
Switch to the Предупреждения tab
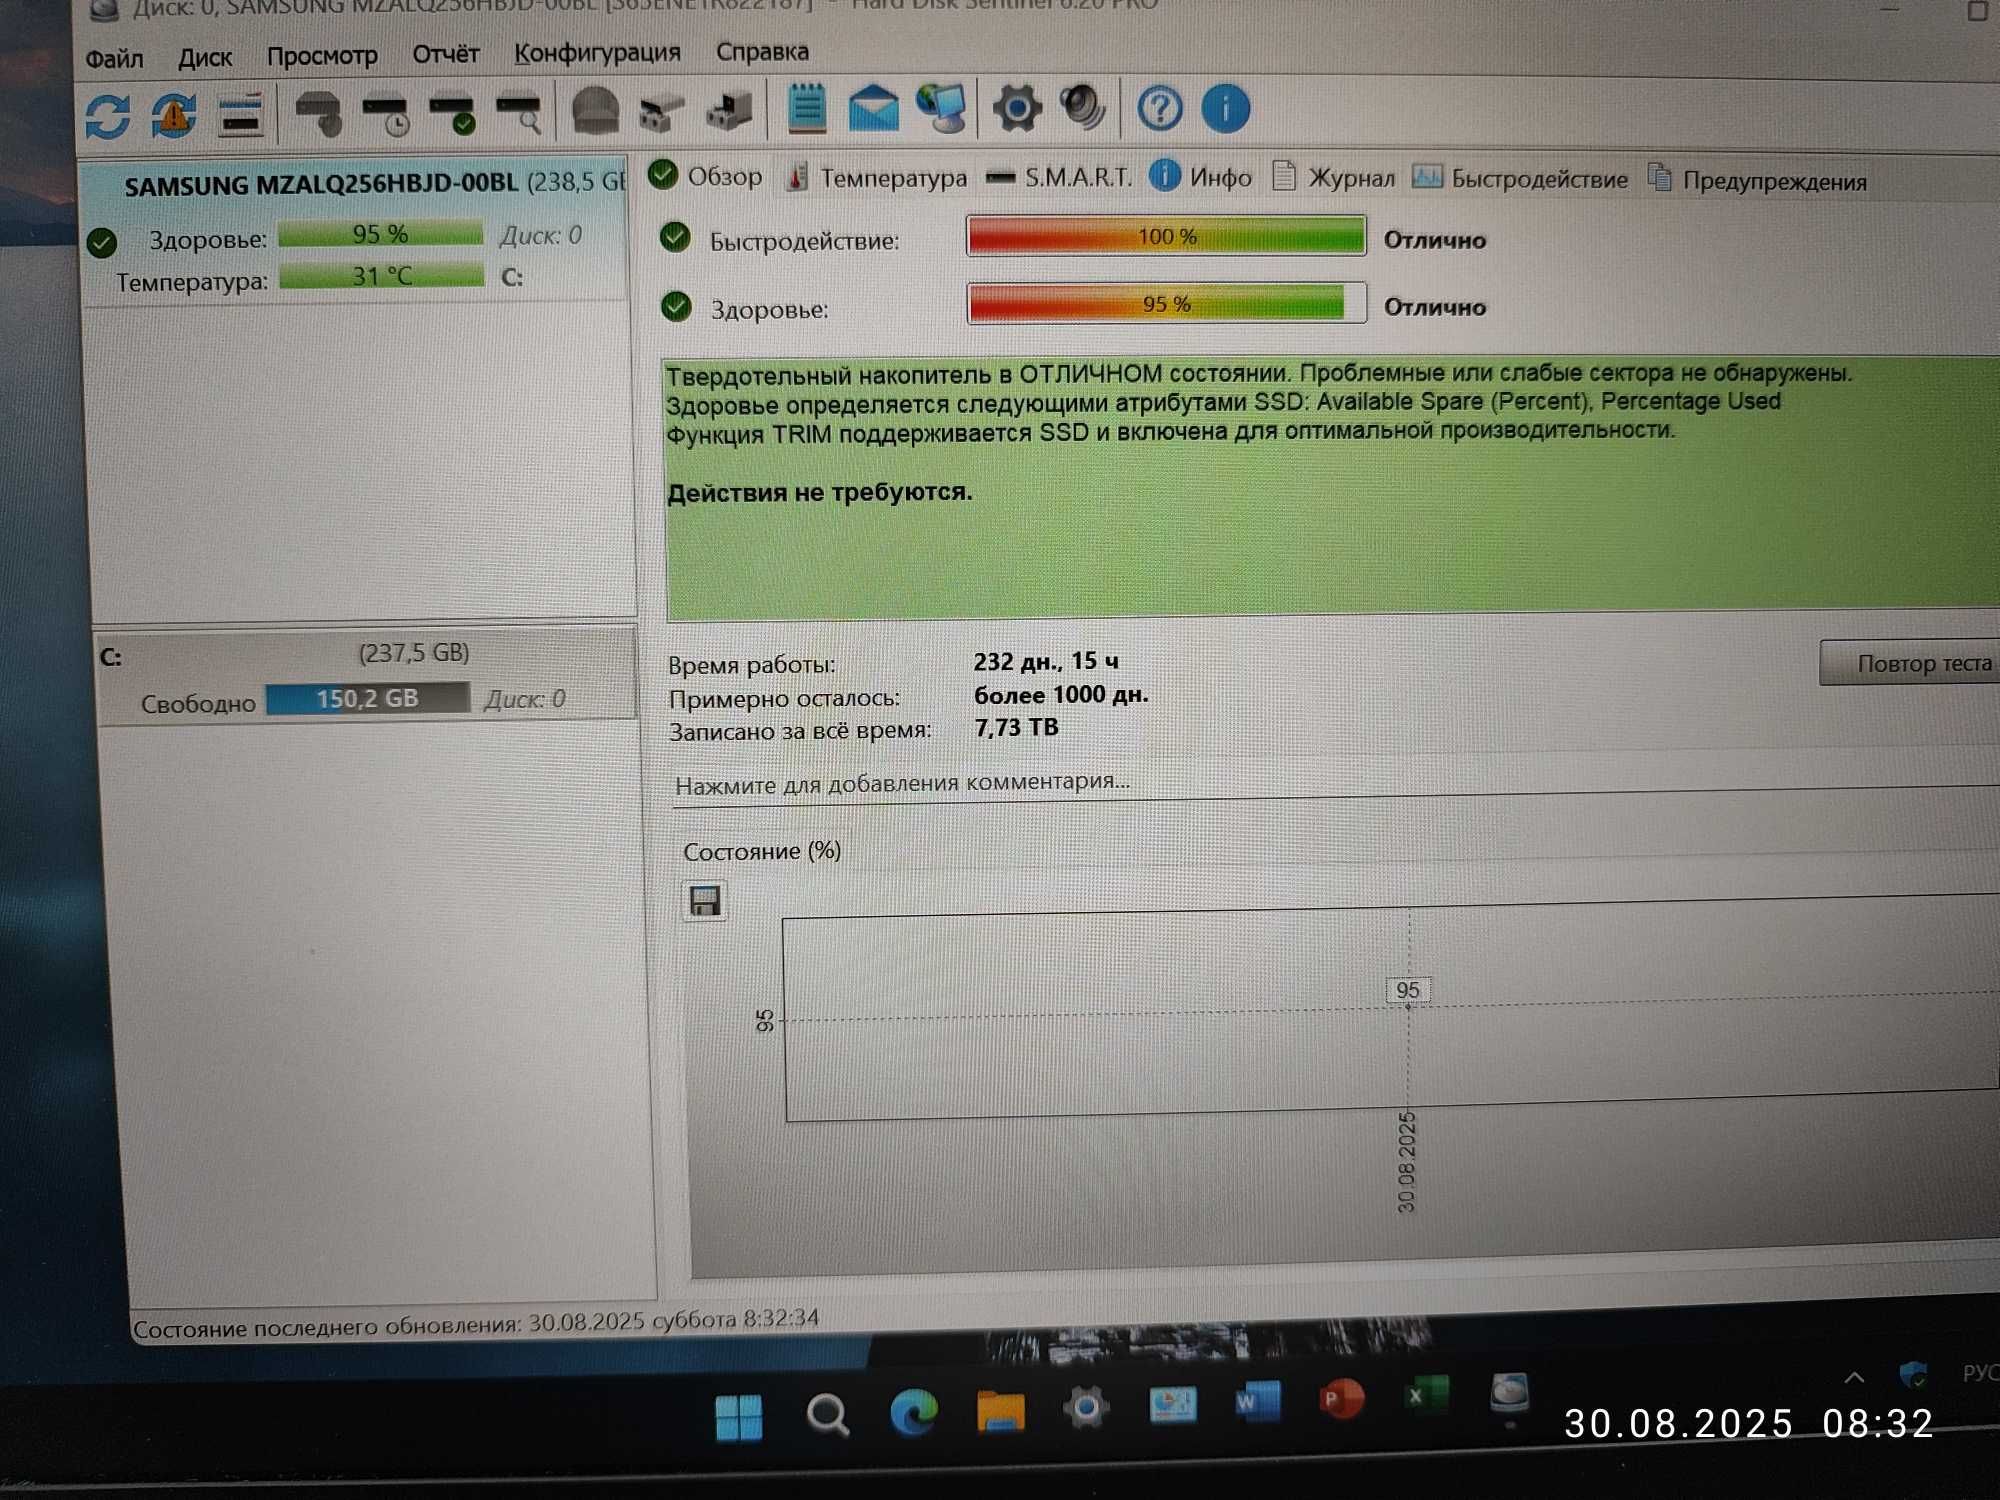1757,181
